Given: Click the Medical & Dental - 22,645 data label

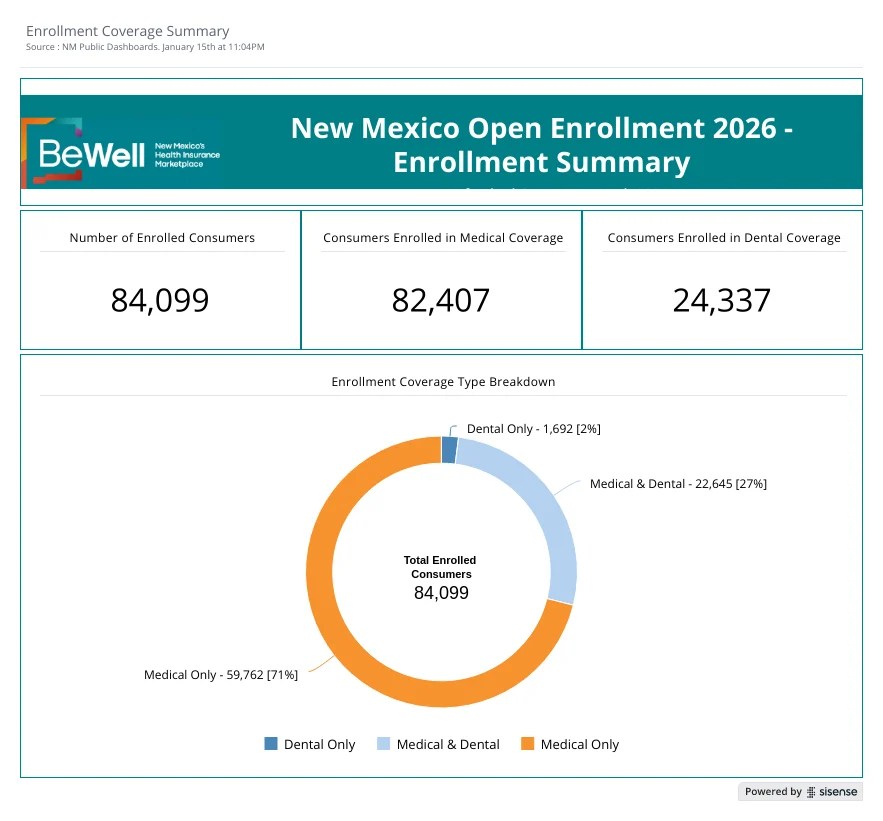Looking at the screenshot, I should tap(678, 484).
